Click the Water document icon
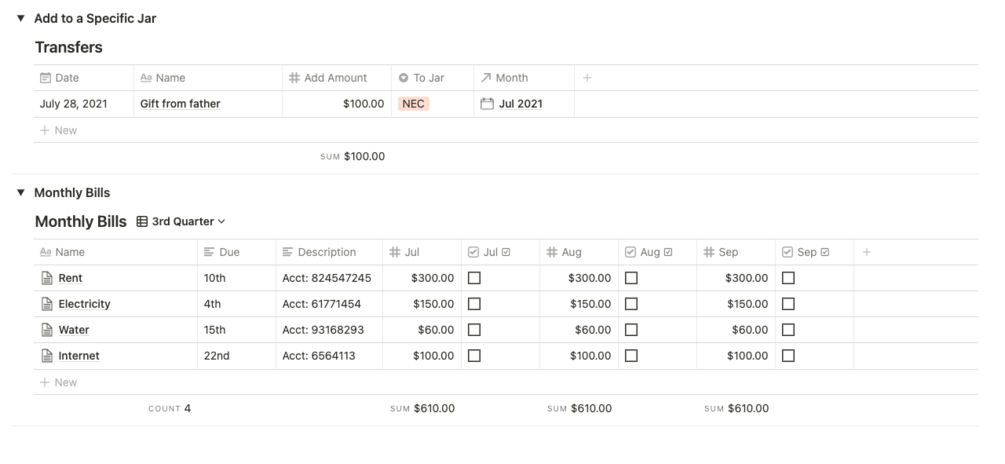1005x464 pixels. 46,330
